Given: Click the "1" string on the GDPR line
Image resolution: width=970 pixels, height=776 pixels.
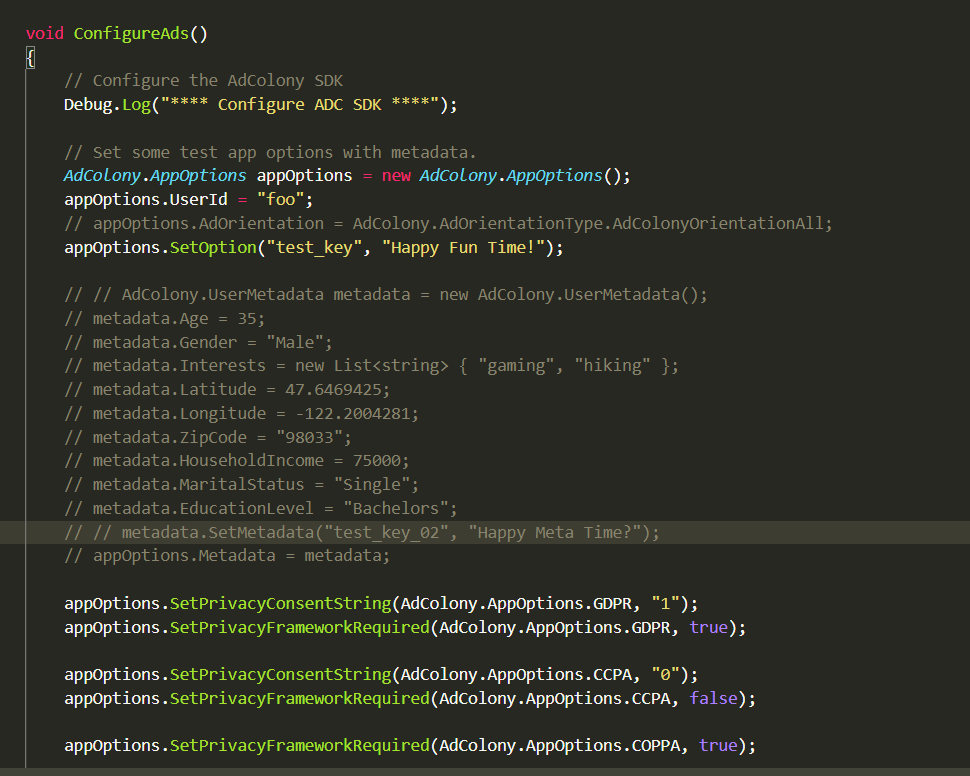Looking at the screenshot, I should [x=665, y=603].
